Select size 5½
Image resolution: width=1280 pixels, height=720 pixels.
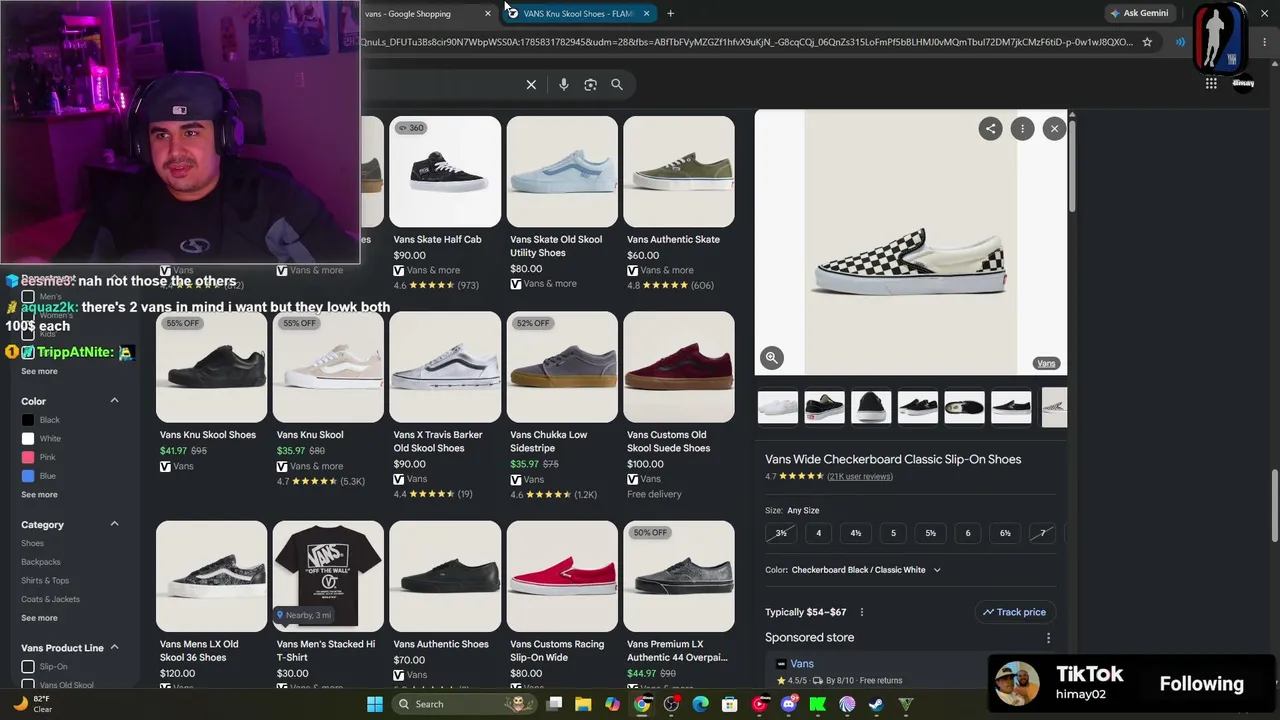[x=930, y=533]
